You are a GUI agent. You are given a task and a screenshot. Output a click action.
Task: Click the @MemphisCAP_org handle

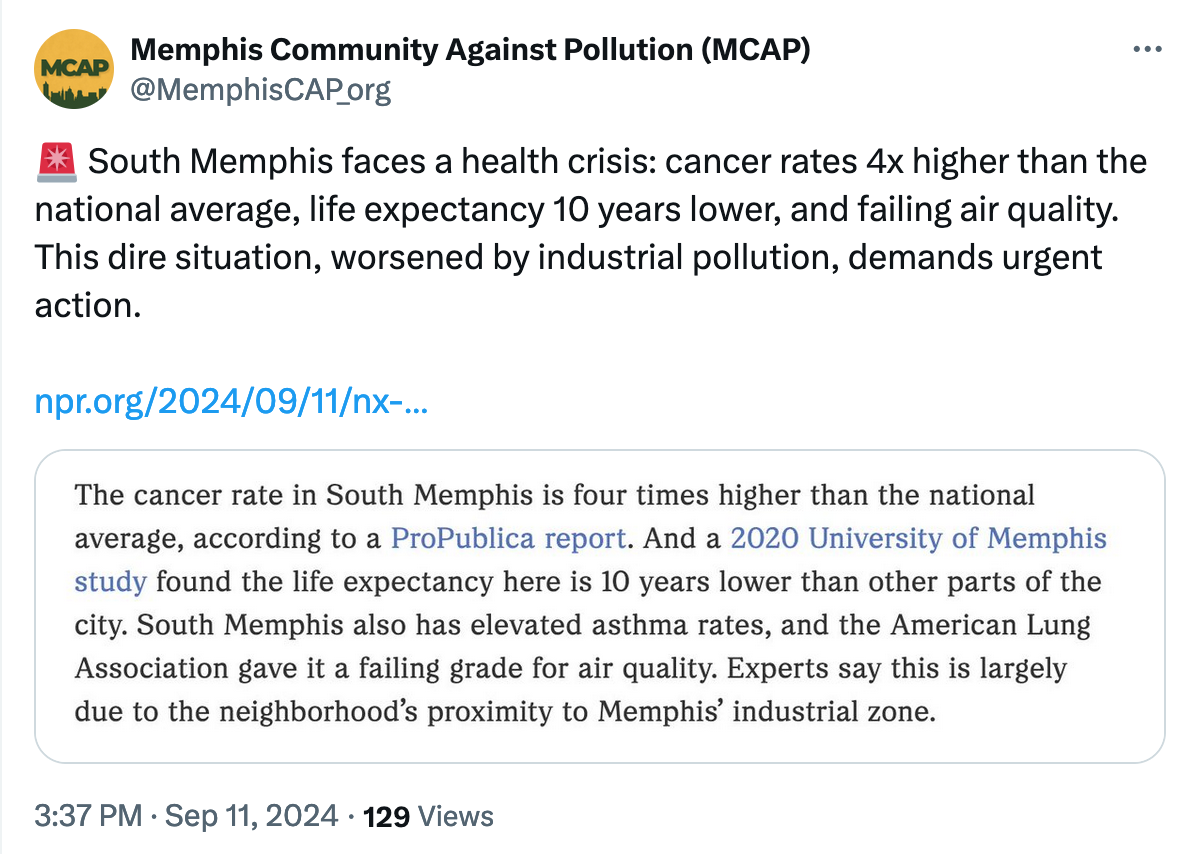click(261, 90)
